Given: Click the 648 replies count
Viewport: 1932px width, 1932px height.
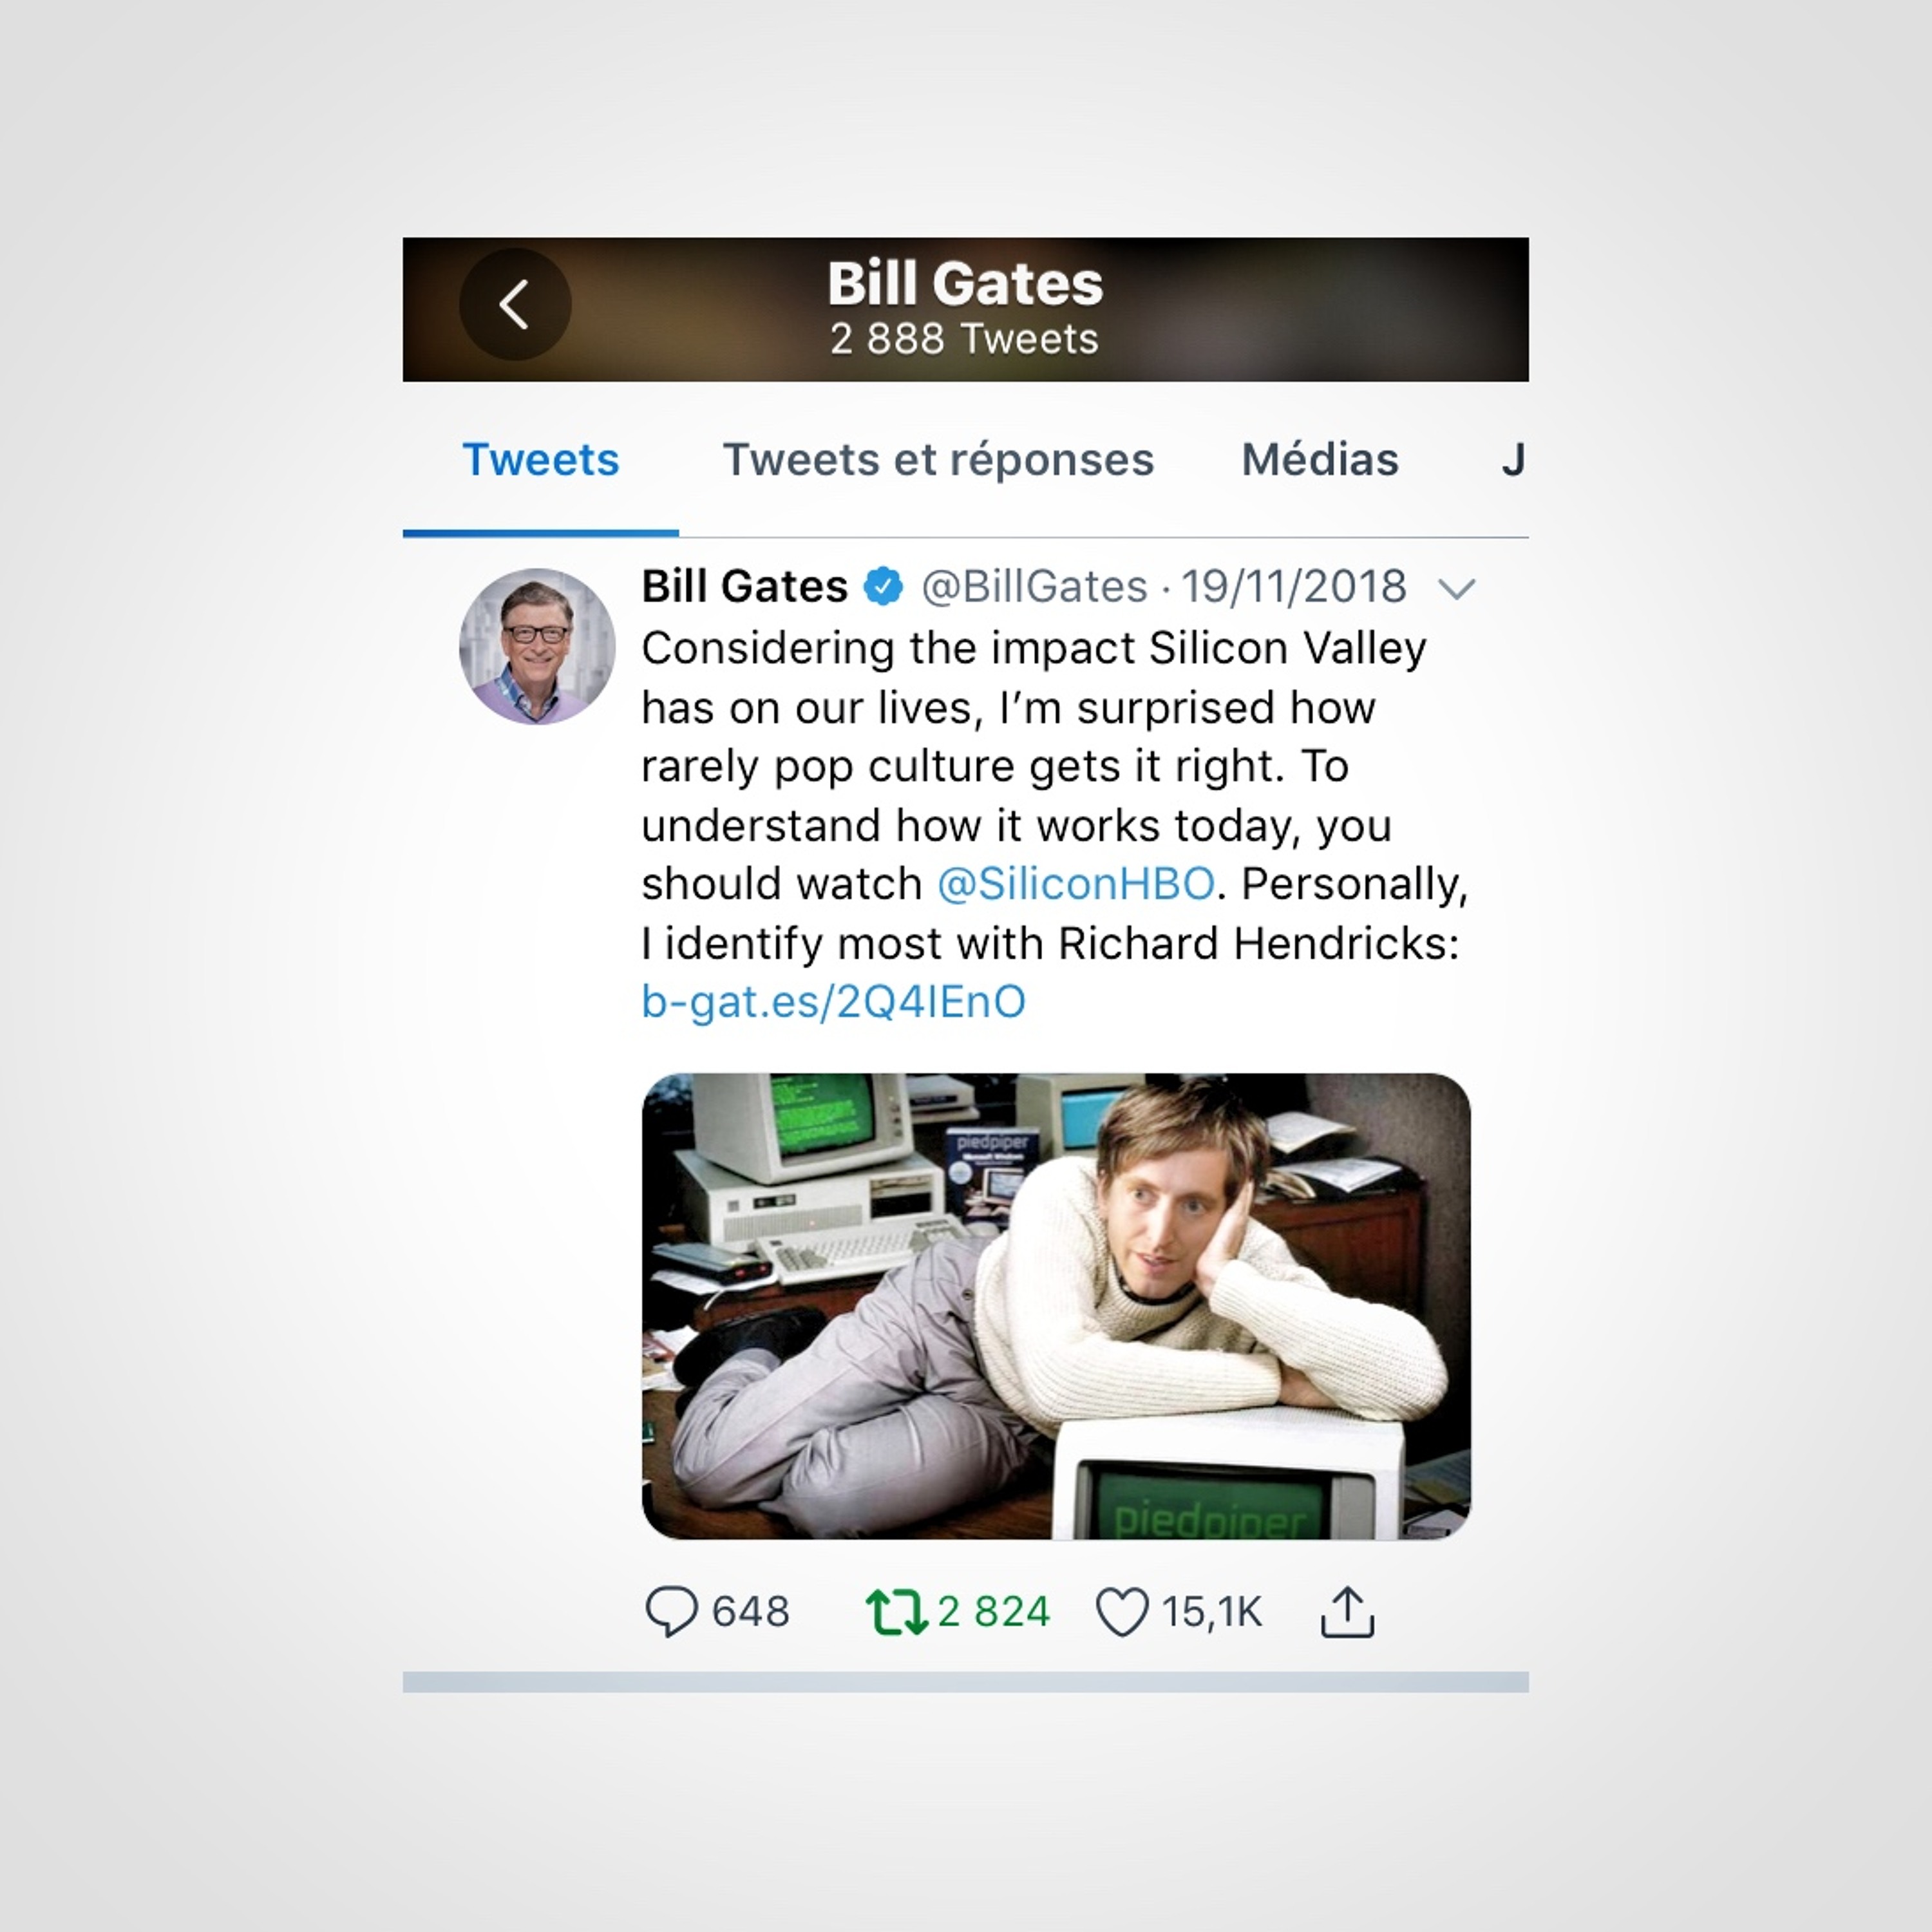Looking at the screenshot, I should (x=750, y=1612).
